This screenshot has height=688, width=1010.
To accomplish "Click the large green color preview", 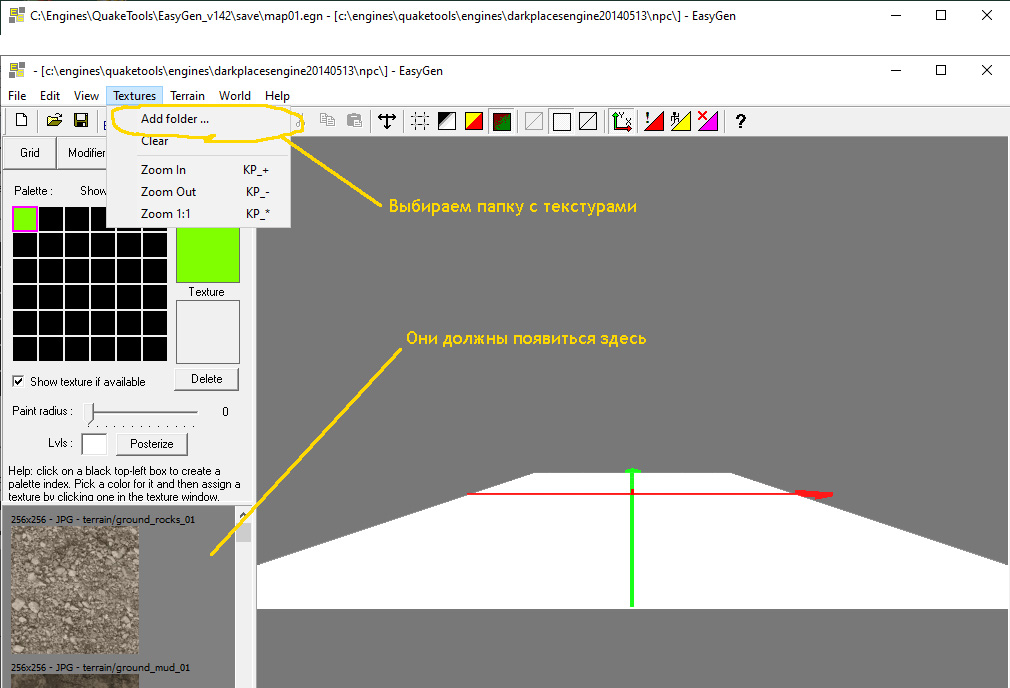I will (x=208, y=254).
